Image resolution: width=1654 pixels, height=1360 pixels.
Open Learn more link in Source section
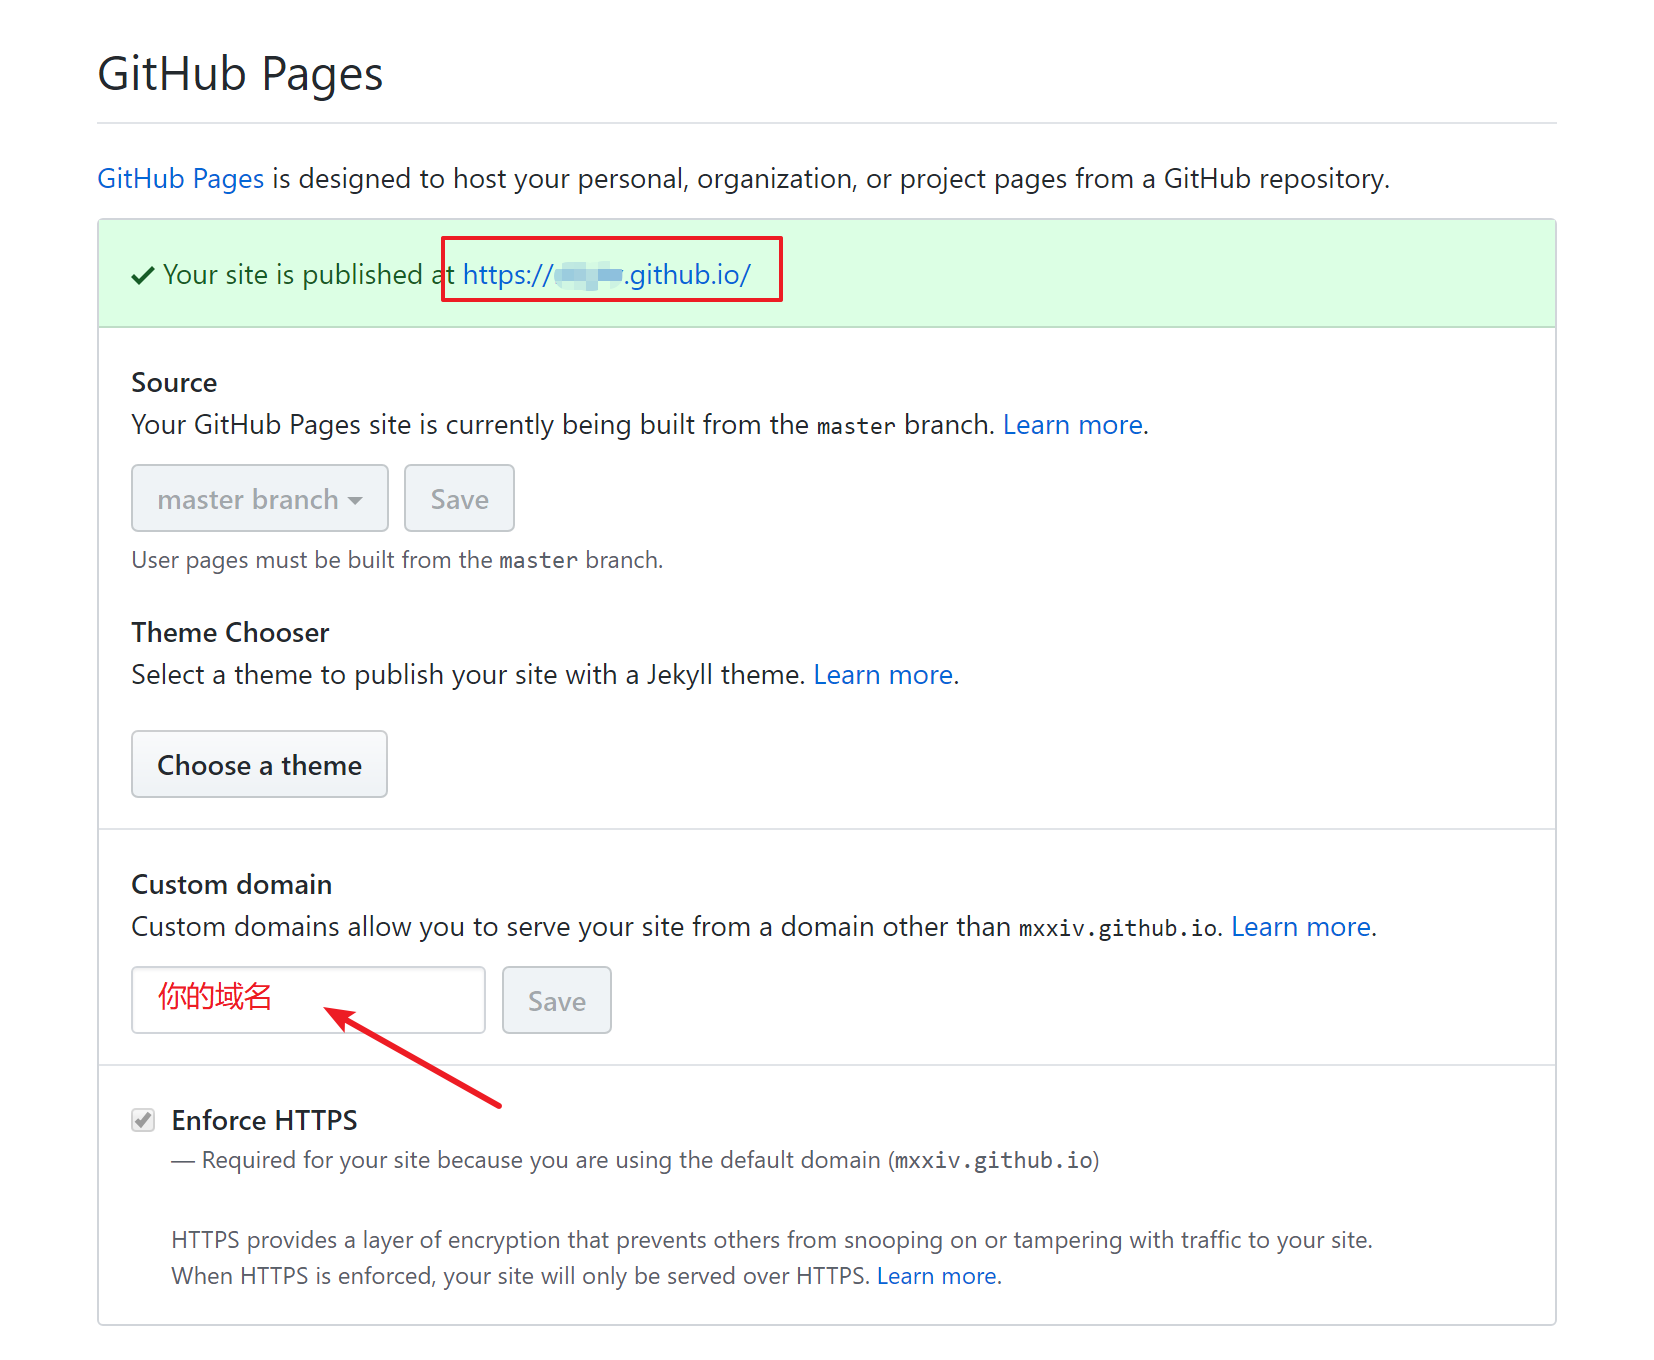click(x=1072, y=425)
